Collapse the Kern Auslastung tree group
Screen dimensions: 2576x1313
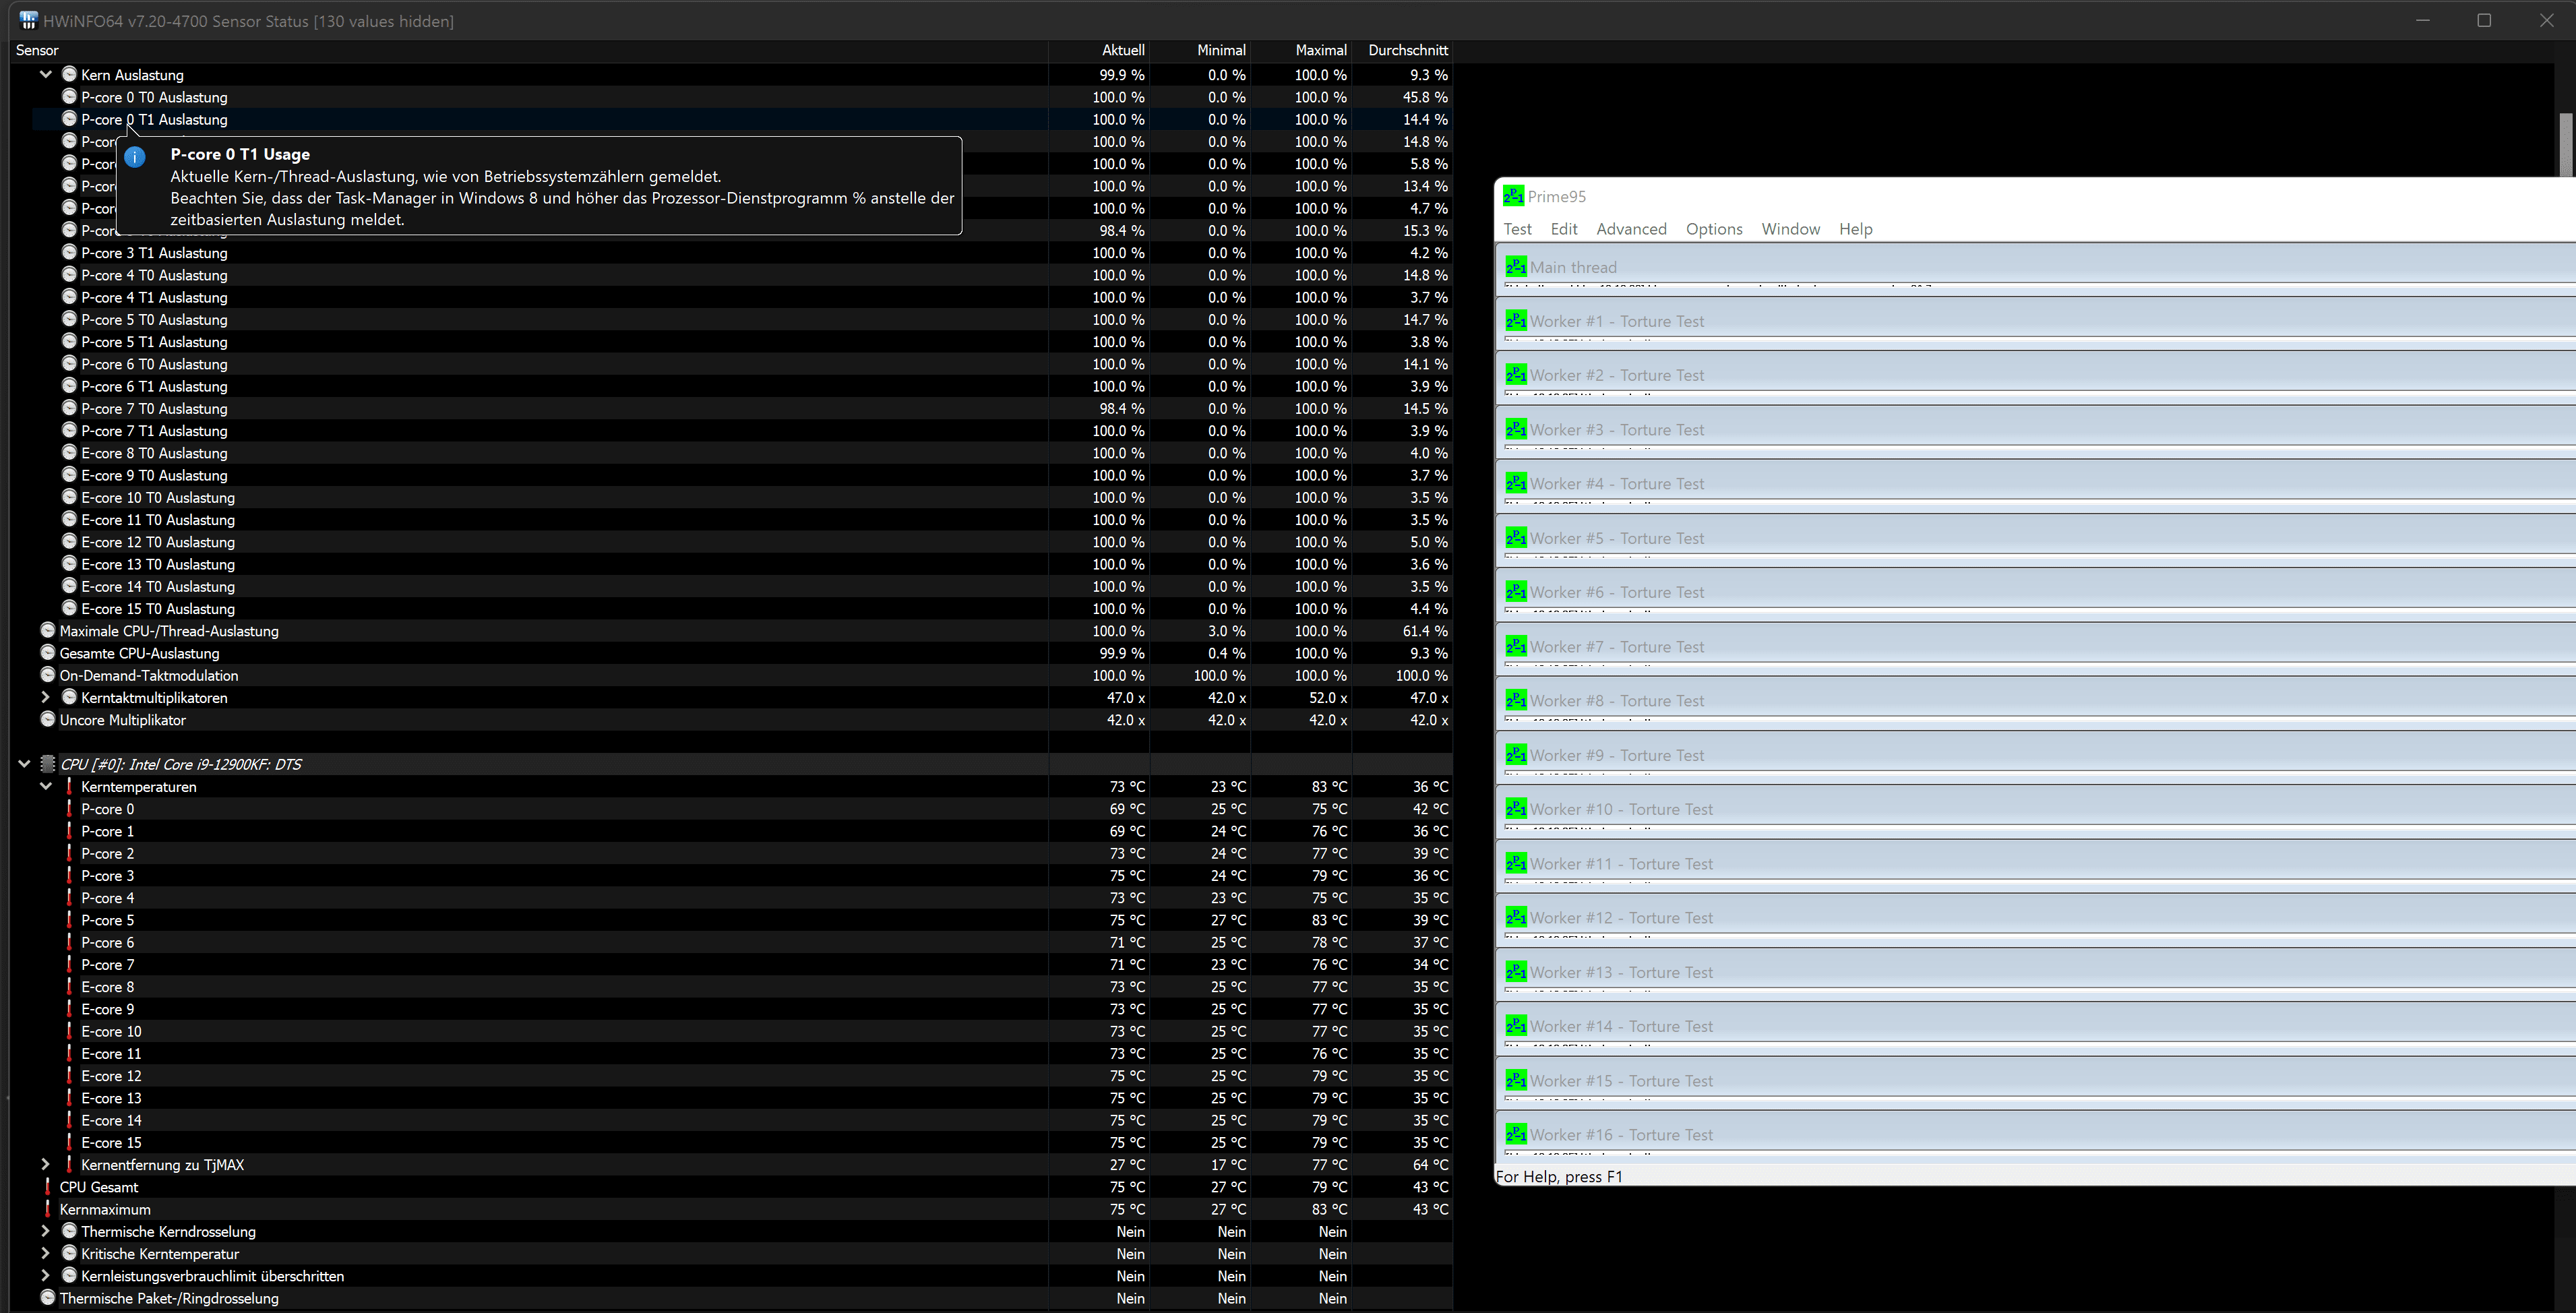46,75
